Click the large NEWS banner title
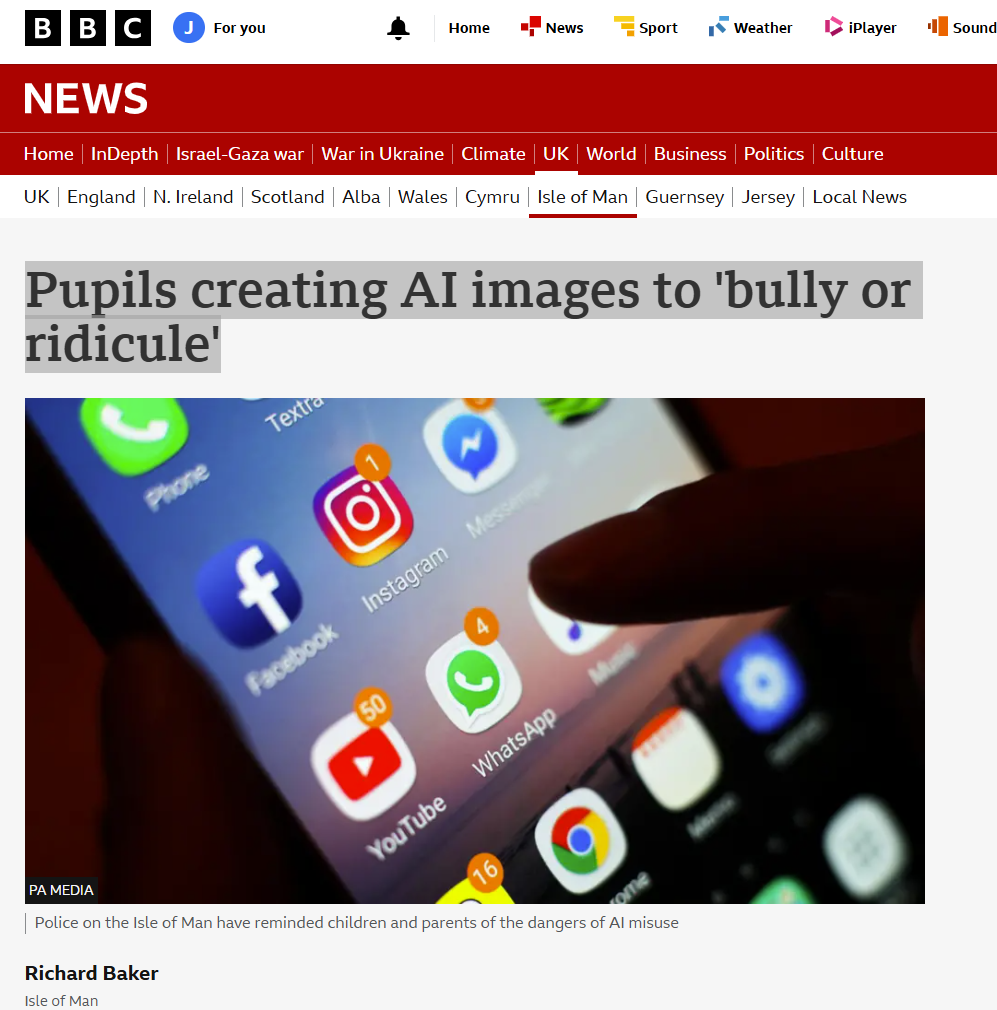Screen dimensions: 997x1010 [x=86, y=99]
